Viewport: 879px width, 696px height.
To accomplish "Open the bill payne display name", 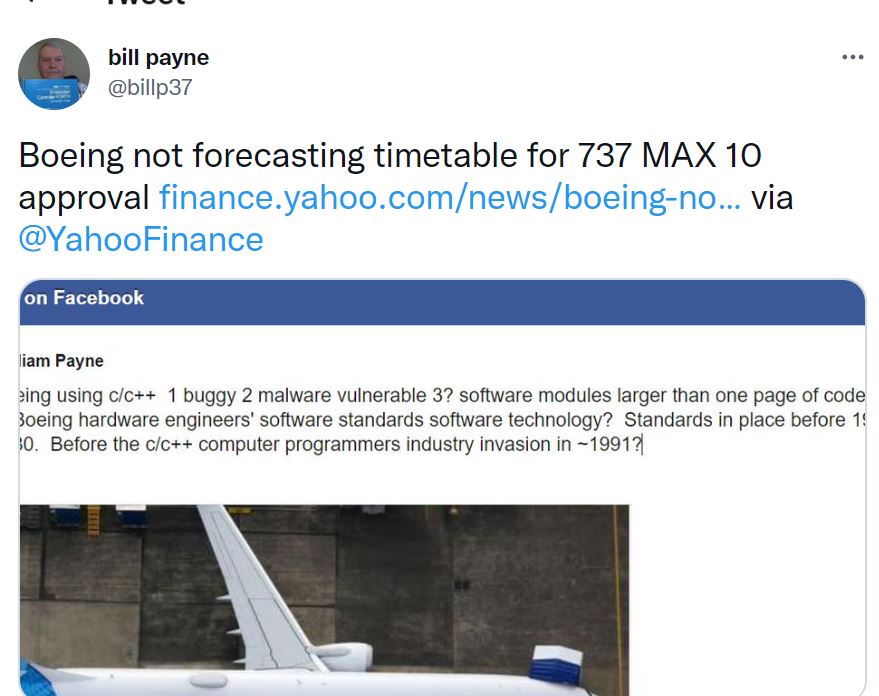I will (x=158, y=58).
